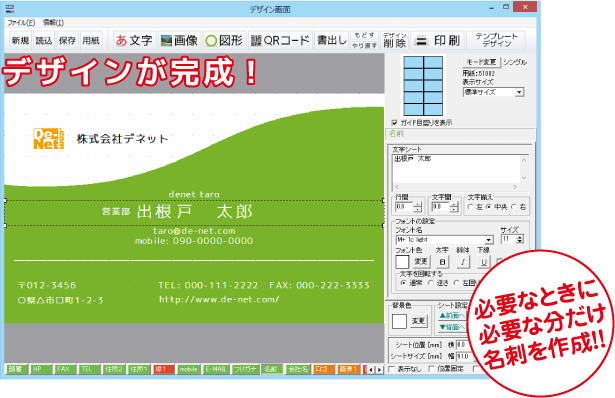This screenshot has height=398, width=615.
Task: Select the 文字 text tool
Action: click(135, 40)
